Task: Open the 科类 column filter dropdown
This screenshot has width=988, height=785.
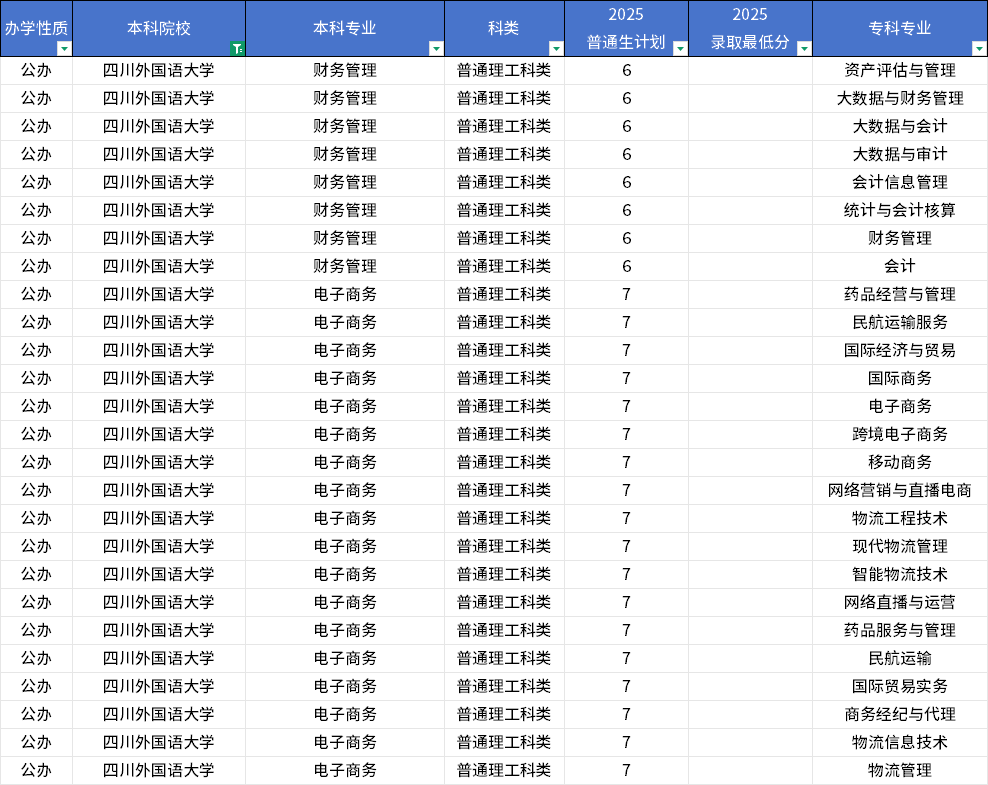Action: click(x=556, y=49)
